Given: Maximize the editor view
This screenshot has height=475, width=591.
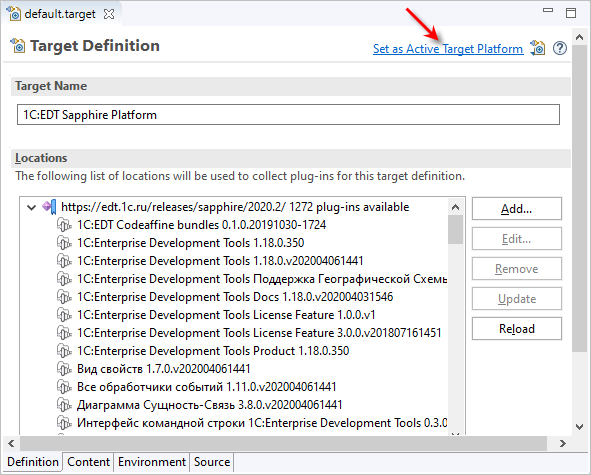Looking at the screenshot, I should click(571, 13).
